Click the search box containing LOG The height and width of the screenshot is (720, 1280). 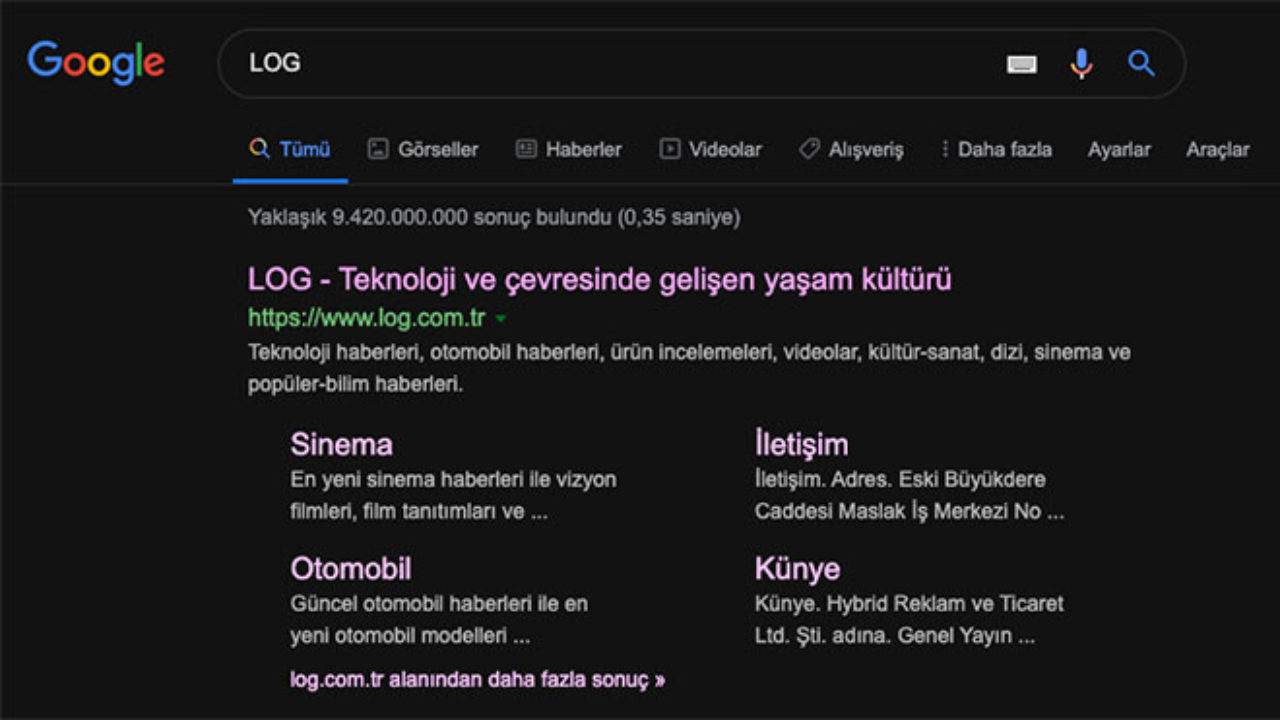701,63
